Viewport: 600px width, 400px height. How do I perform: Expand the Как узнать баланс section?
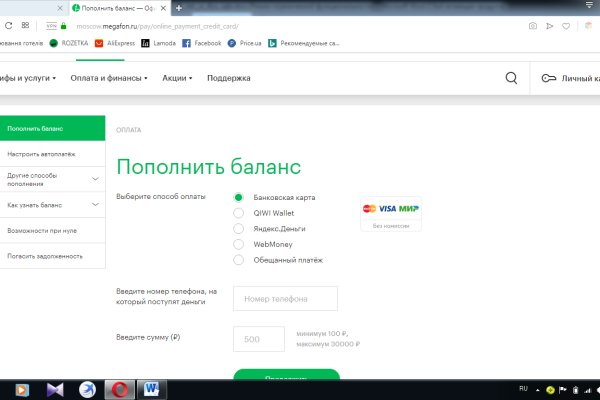click(x=95, y=205)
